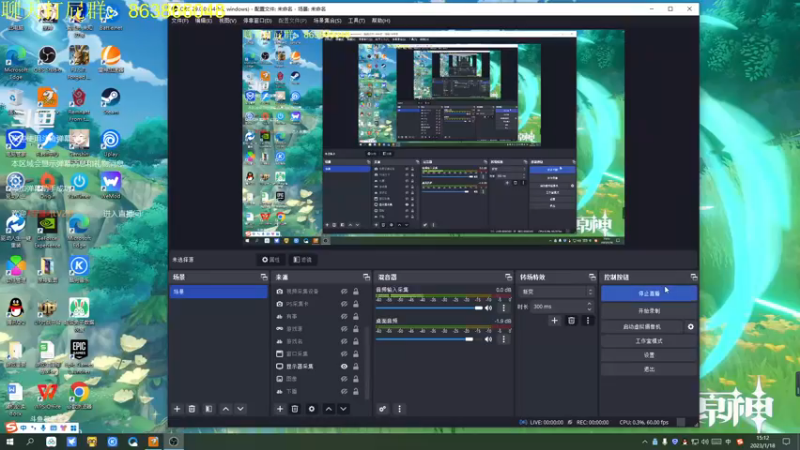Toggle lock on image source row
Image resolution: width=800 pixels, height=450 pixels.
coord(356,379)
